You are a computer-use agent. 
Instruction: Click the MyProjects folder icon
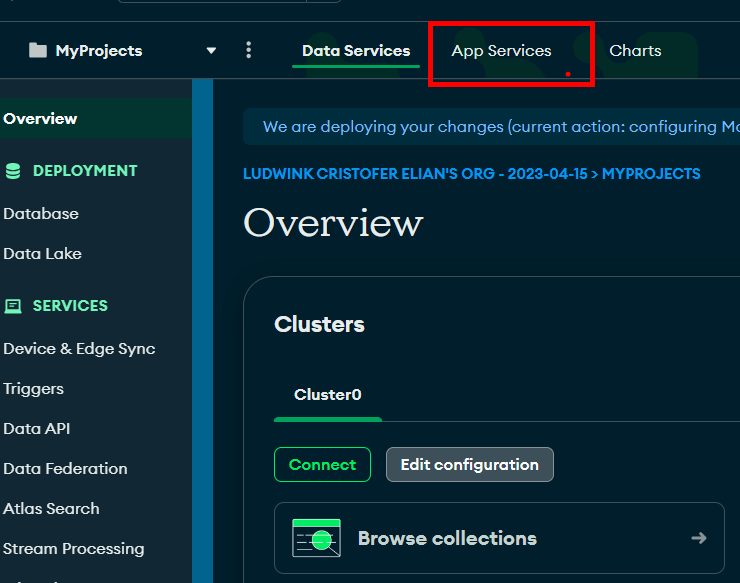point(38,50)
